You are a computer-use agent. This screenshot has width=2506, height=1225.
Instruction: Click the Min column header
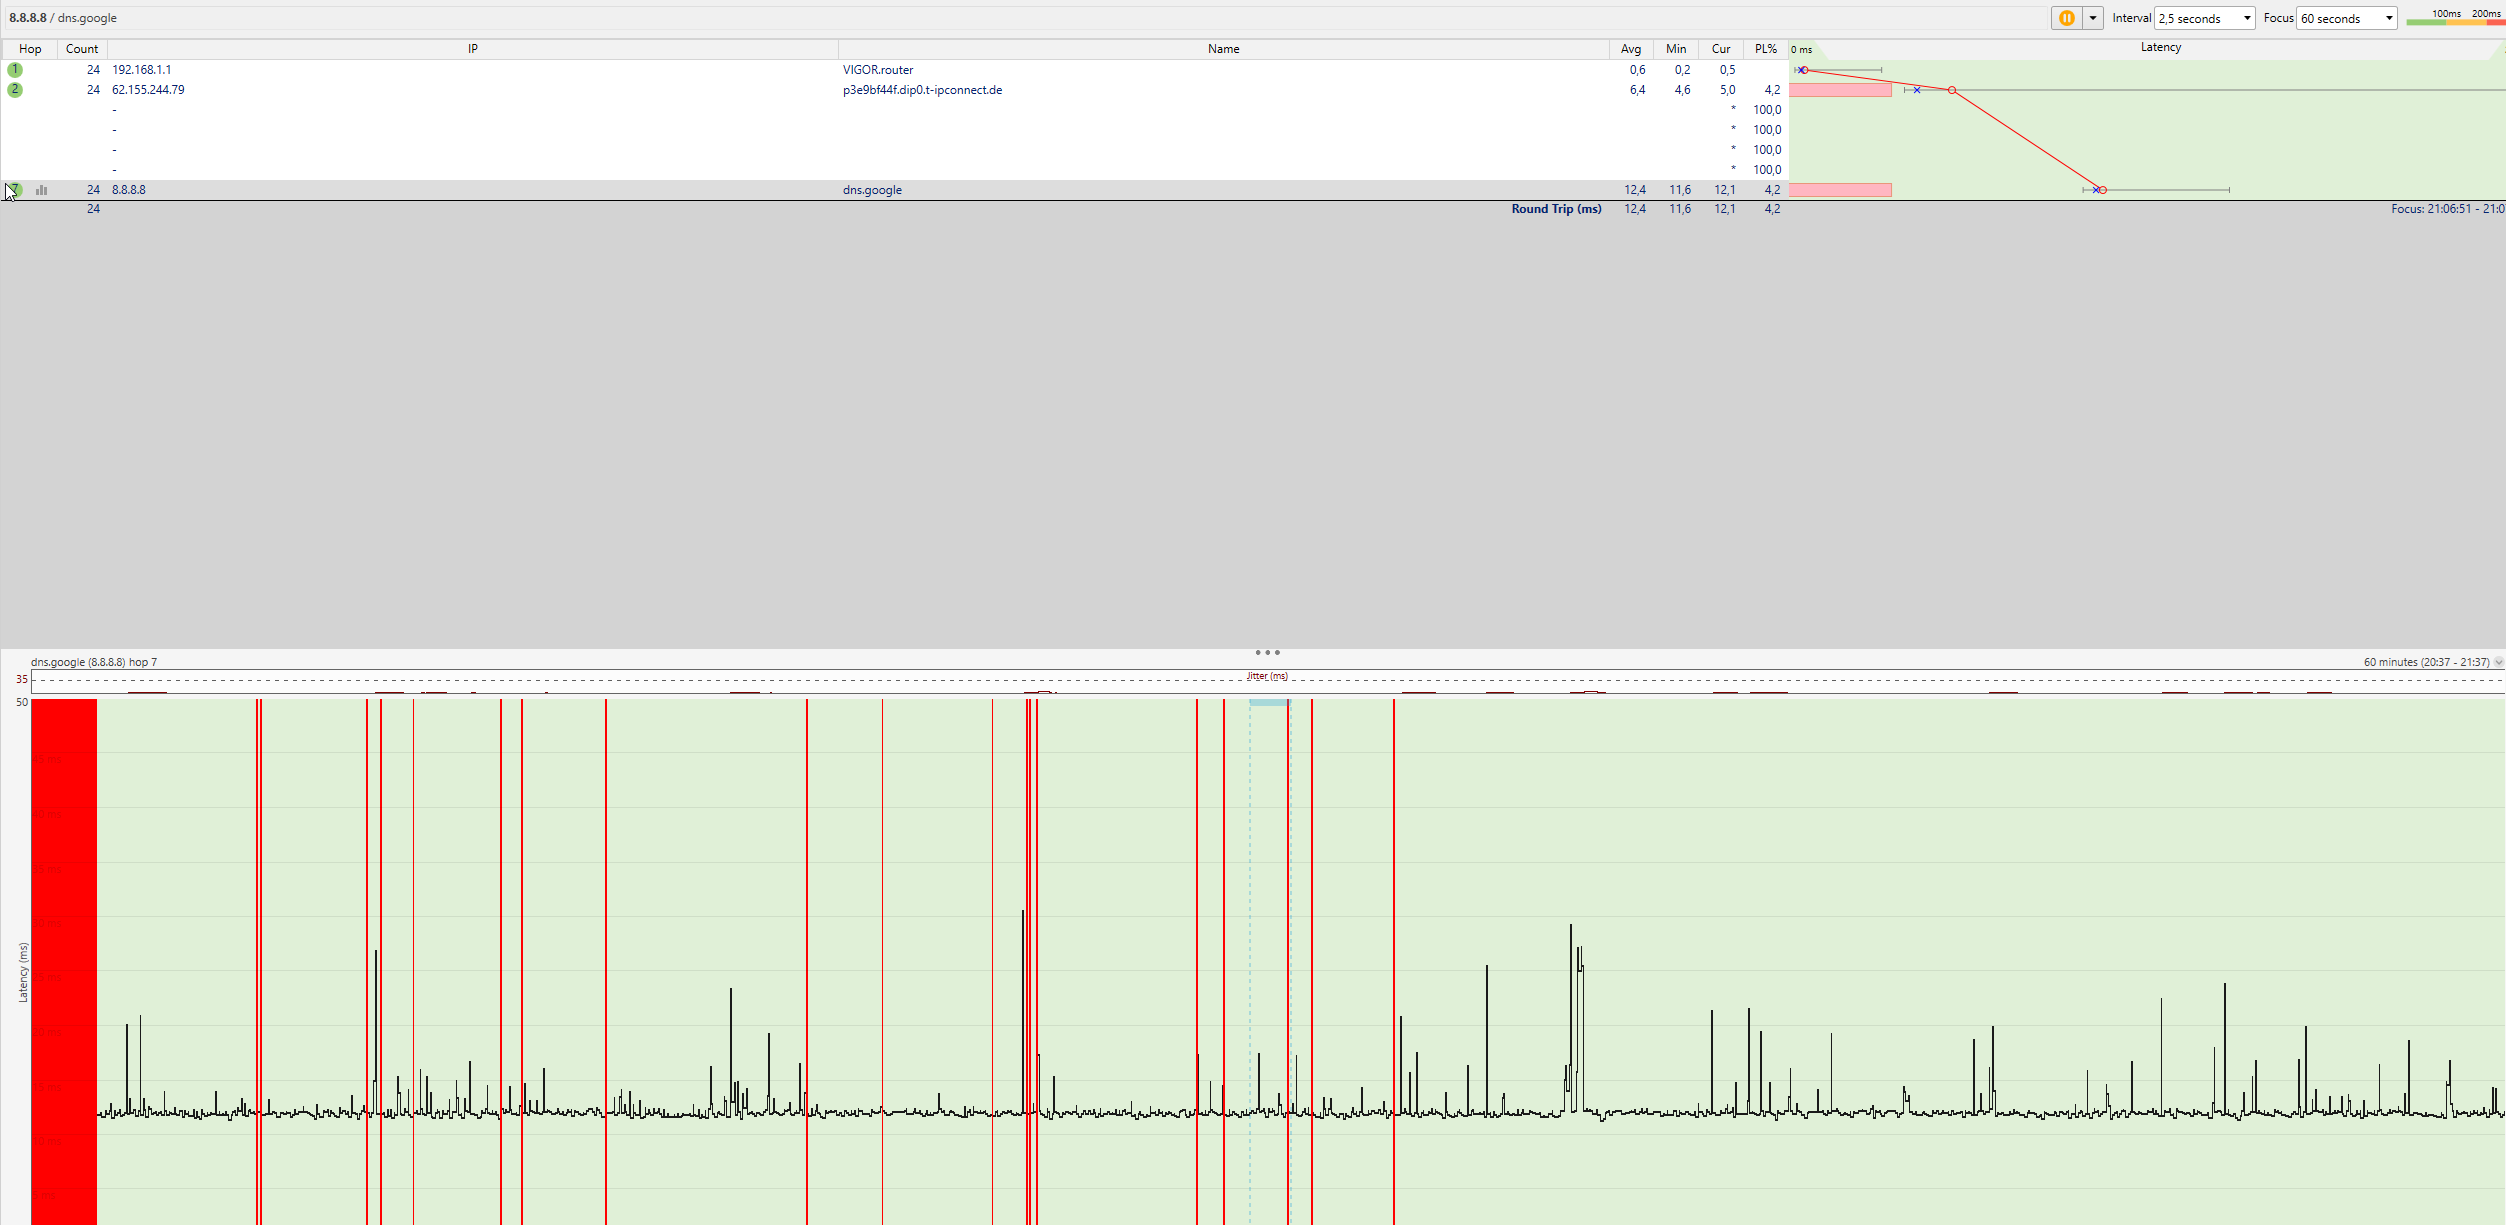click(1676, 49)
